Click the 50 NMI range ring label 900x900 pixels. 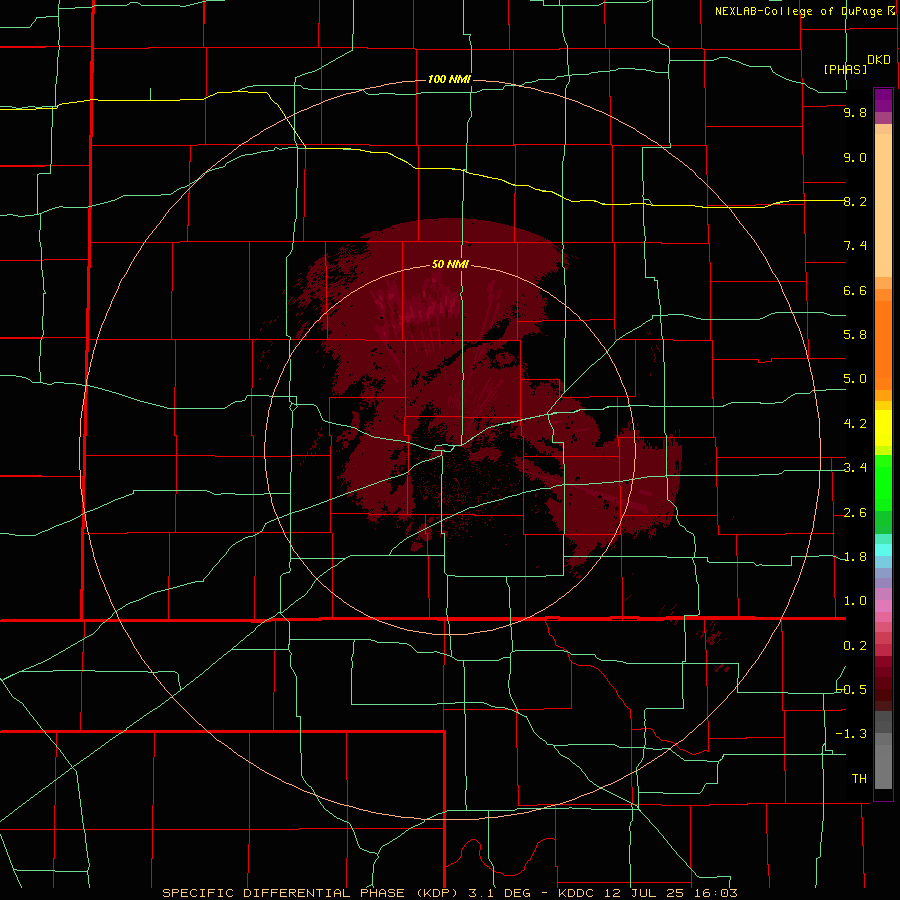pos(450,264)
